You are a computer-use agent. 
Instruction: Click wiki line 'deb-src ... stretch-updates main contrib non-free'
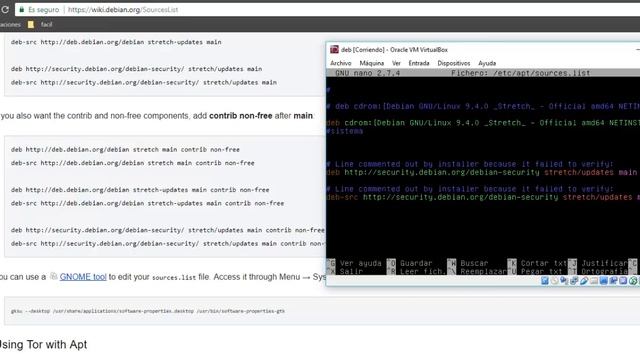[x=147, y=203]
